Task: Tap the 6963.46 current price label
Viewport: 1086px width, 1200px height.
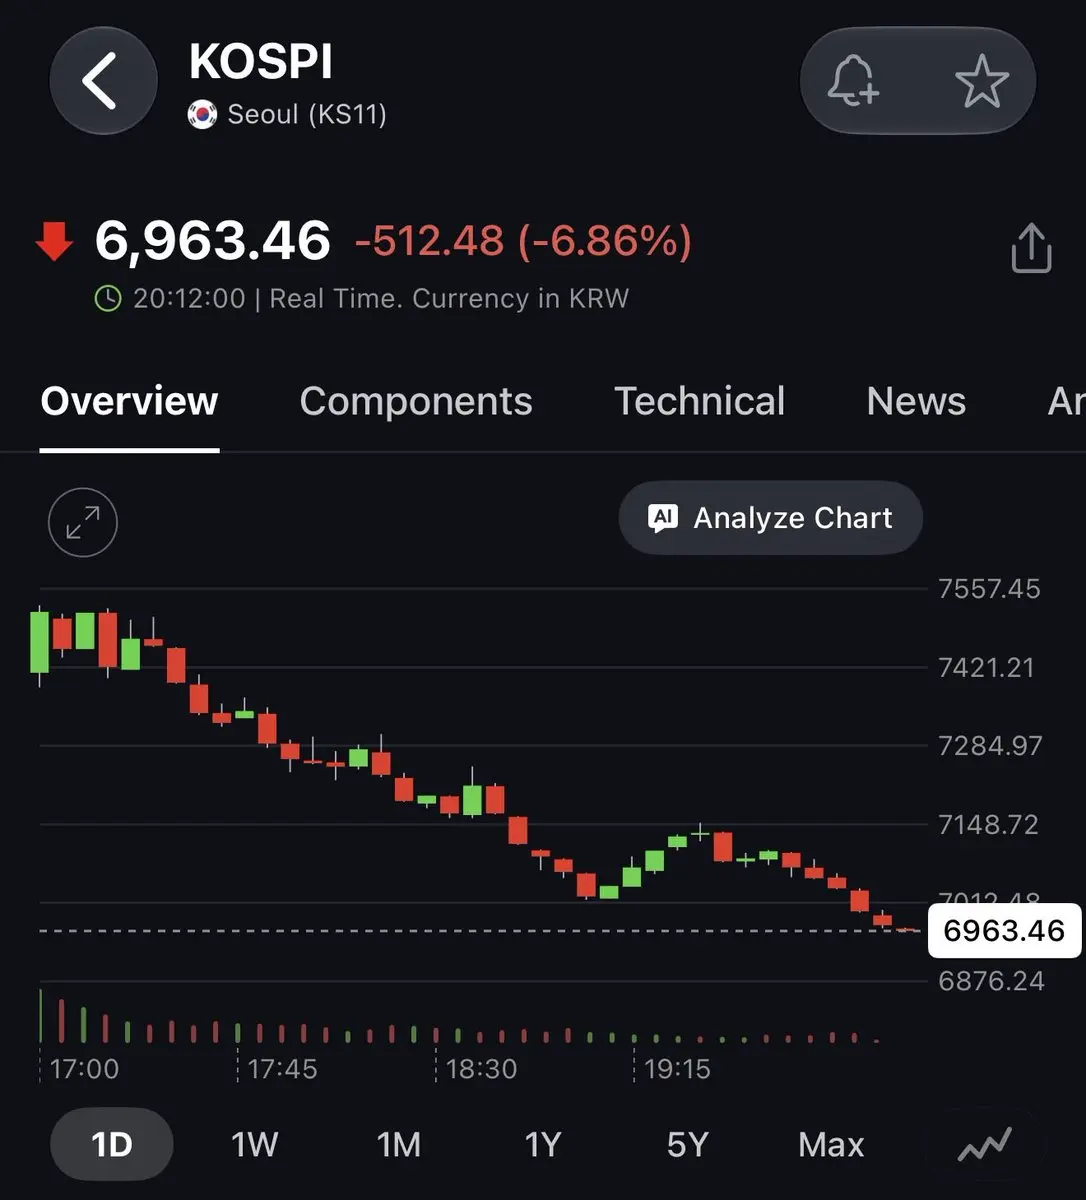Action: click(1004, 931)
